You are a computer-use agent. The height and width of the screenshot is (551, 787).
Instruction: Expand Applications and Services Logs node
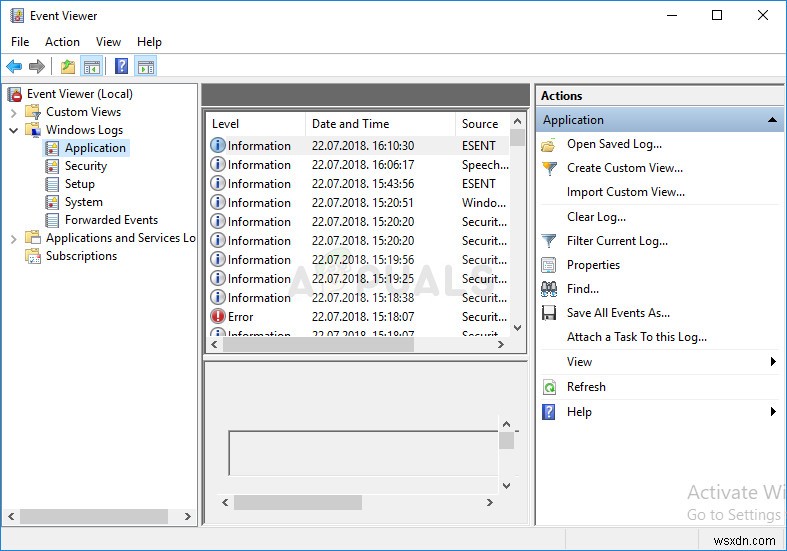[x=14, y=238]
